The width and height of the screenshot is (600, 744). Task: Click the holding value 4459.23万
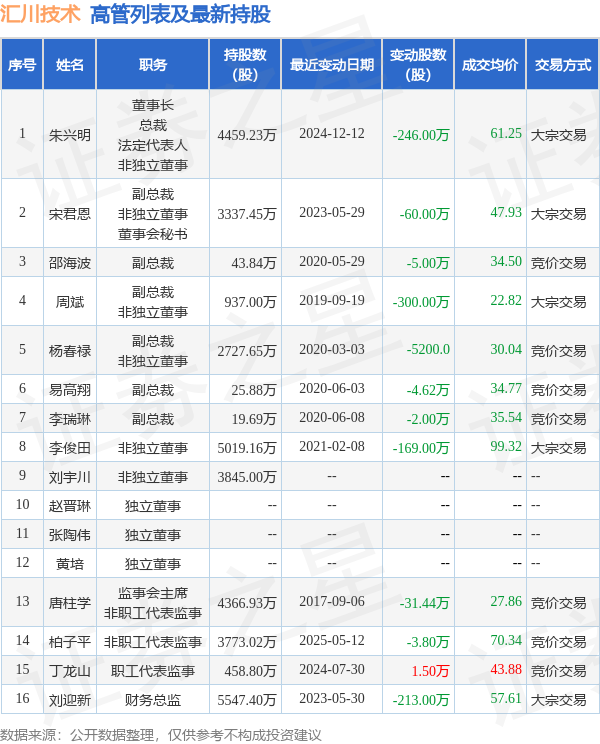click(247, 135)
